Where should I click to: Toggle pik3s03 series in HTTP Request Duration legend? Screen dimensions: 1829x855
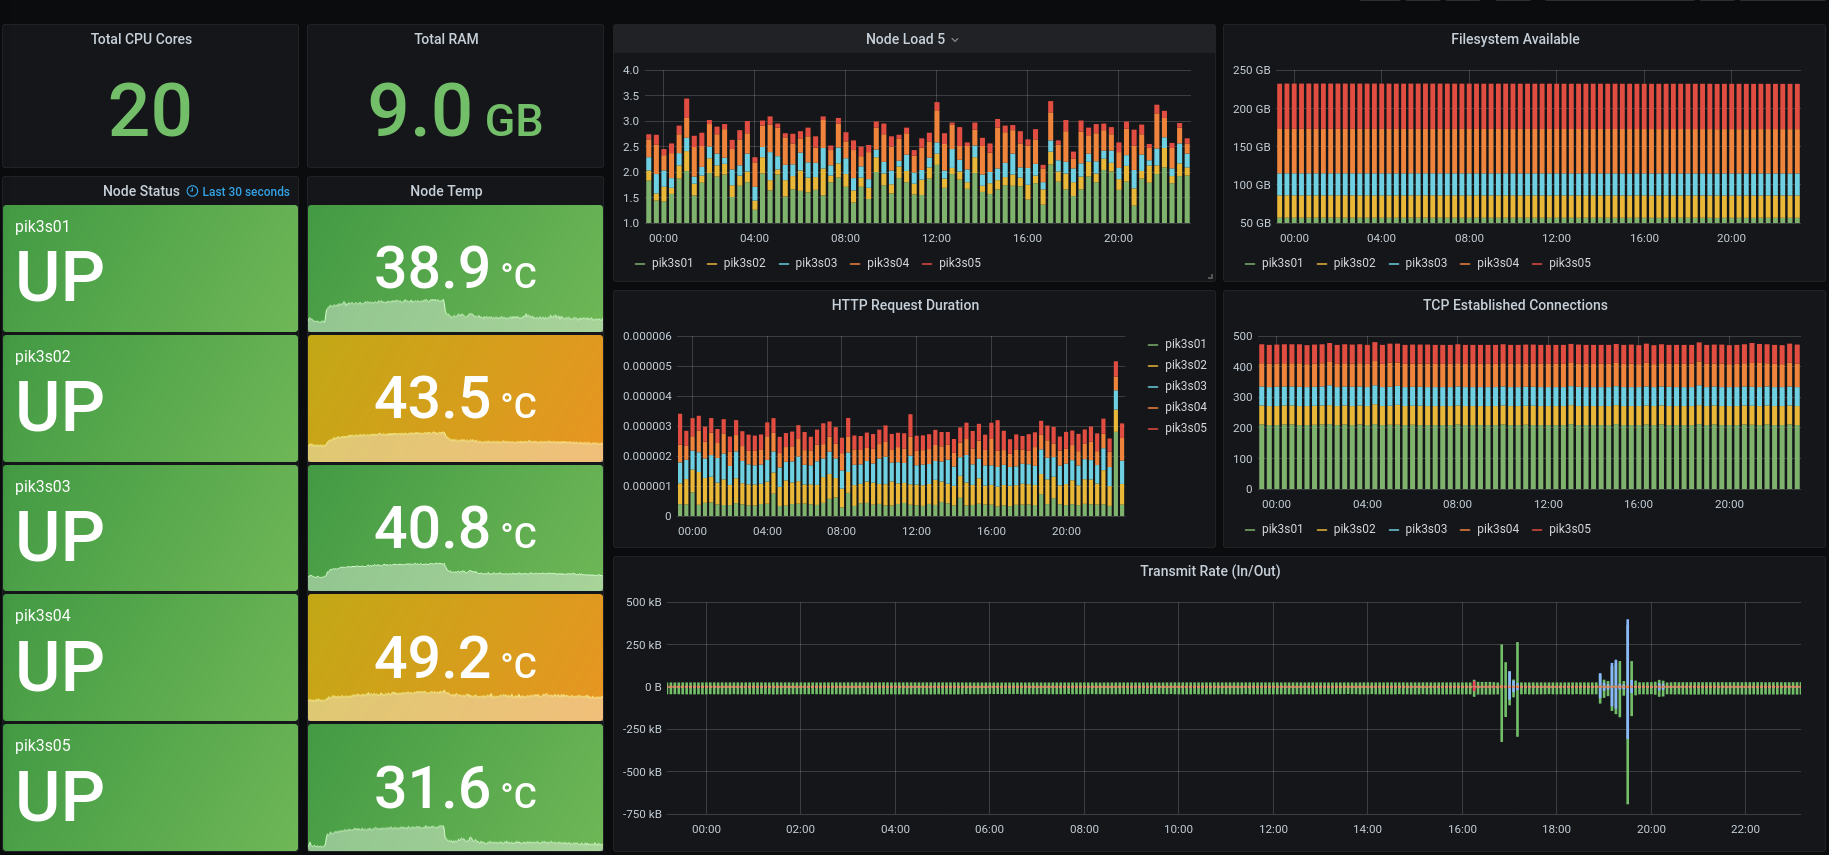coord(1185,386)
